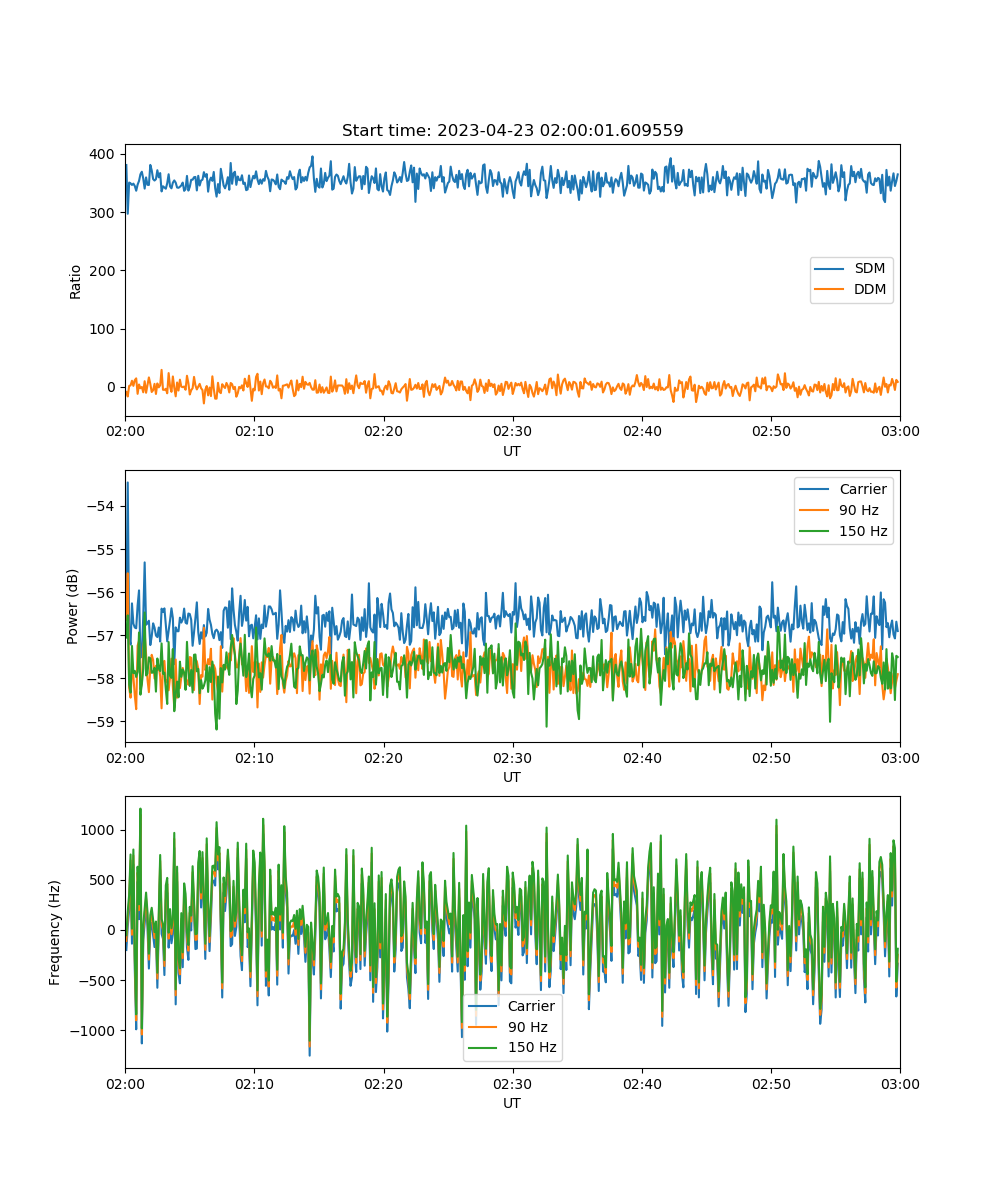This screenshot has height=1200, width=1000.
Task: Select '150 Hz' in the Power plot legend
Action: pos(863,531)
